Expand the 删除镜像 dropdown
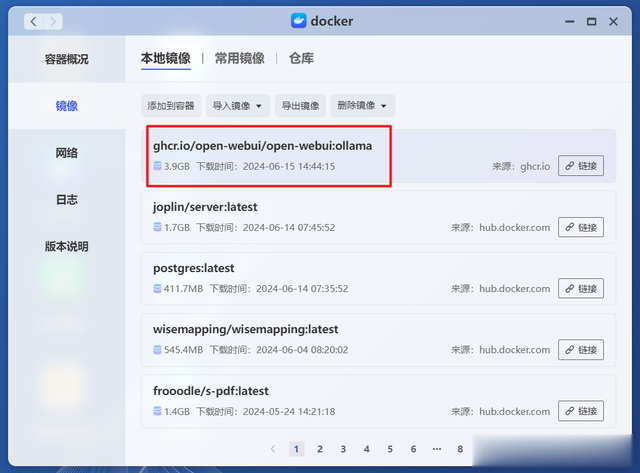The width and height of the screenshot is (640, 473). (x=362, y=106)
